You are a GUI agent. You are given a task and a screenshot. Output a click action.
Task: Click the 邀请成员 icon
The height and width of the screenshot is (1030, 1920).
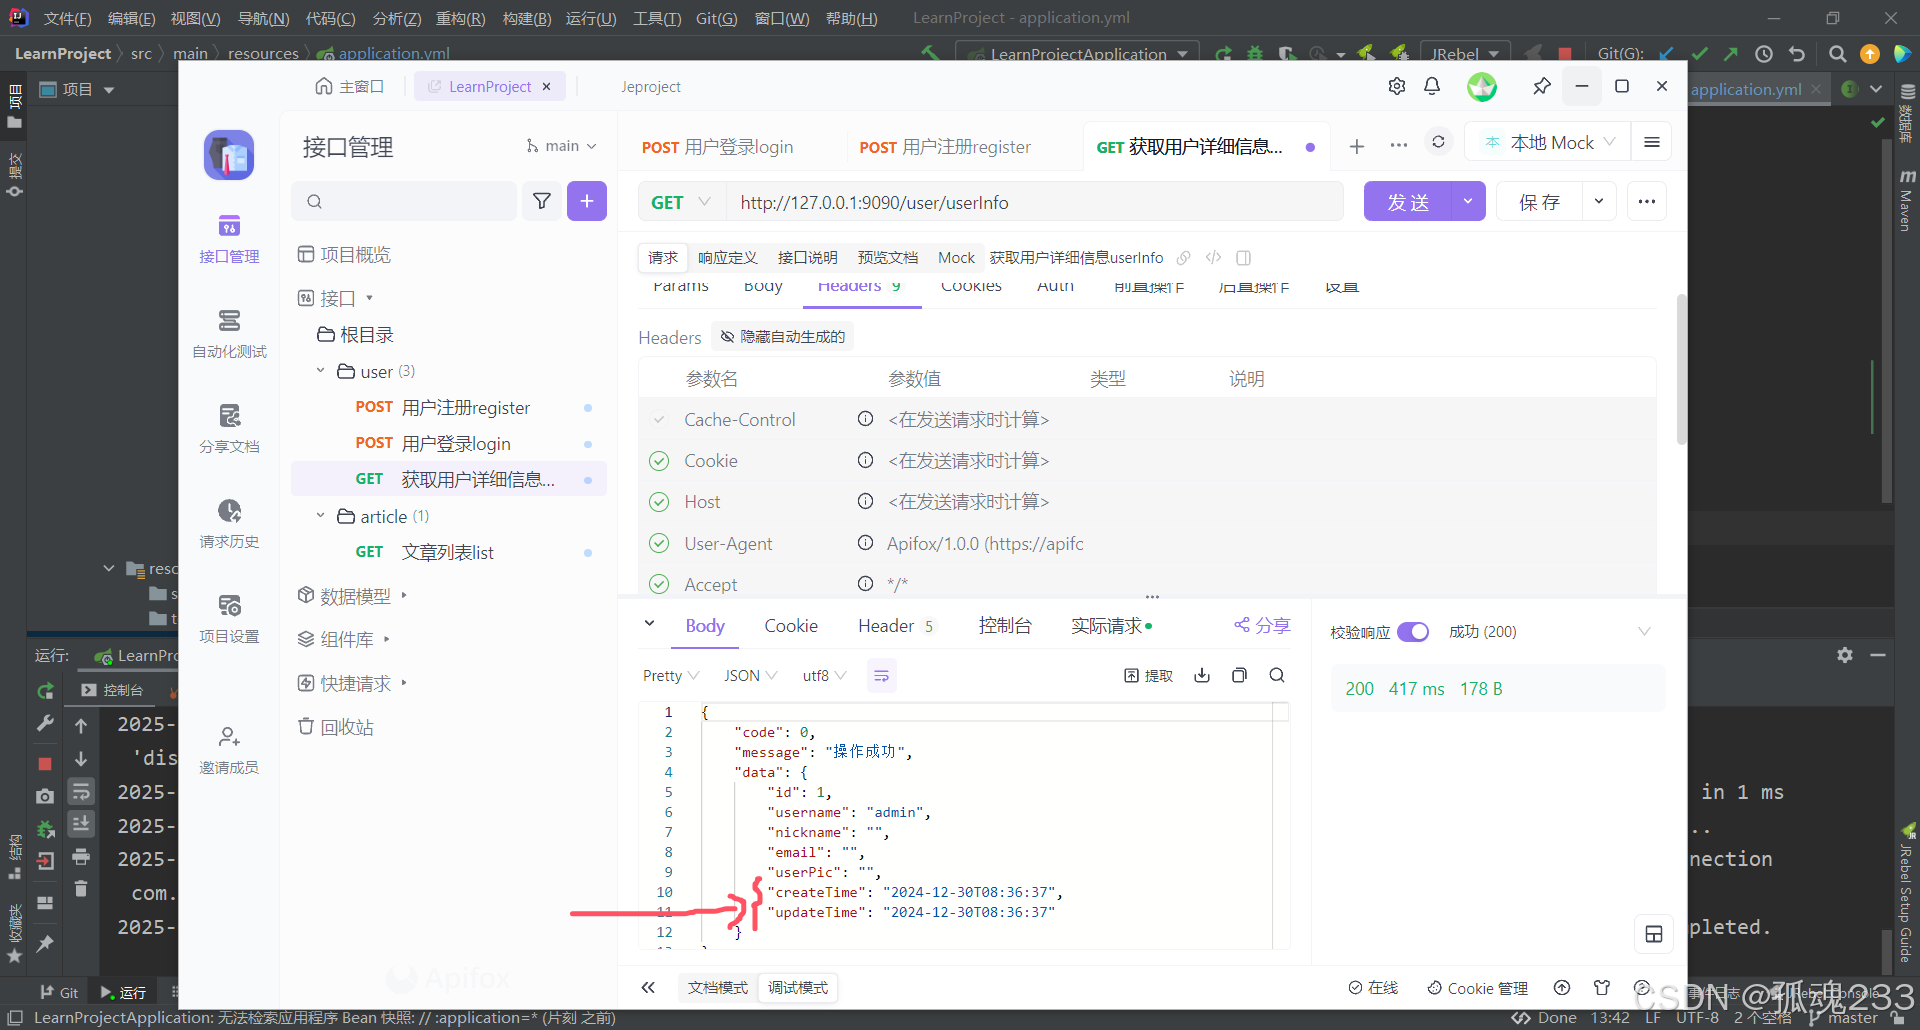[229, 737]
